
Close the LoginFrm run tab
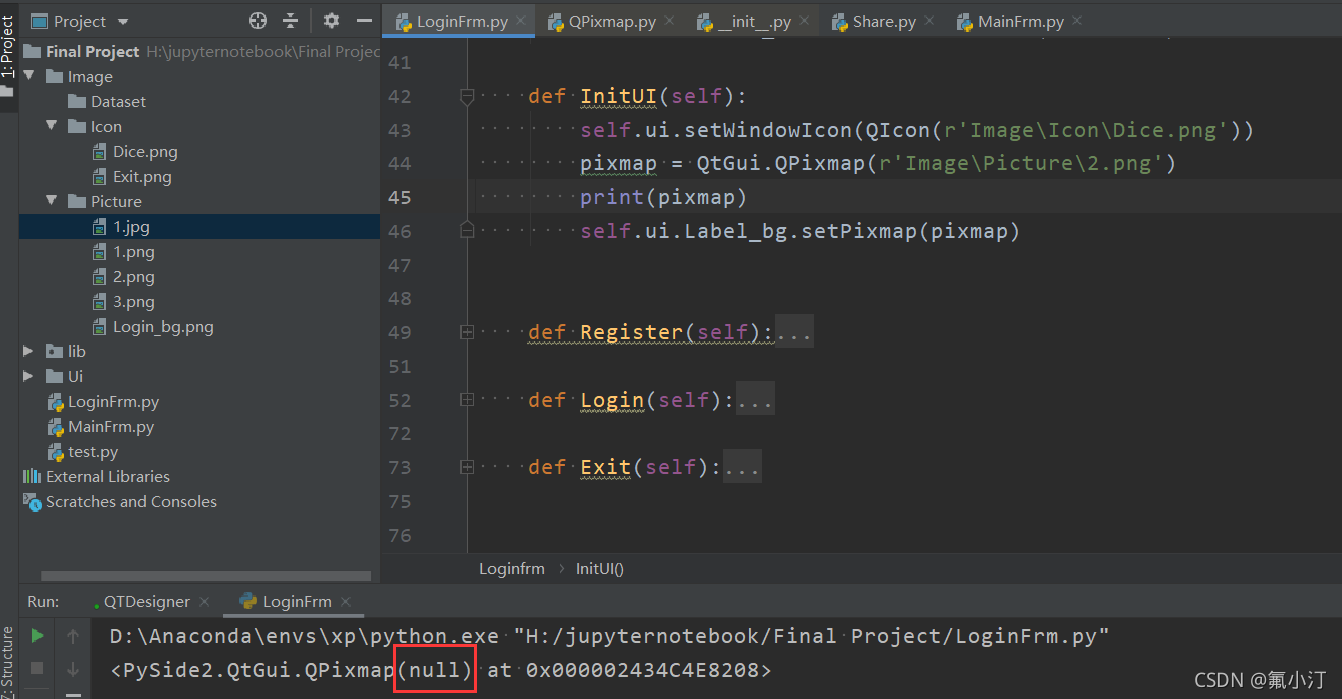(x=346, y=601)
